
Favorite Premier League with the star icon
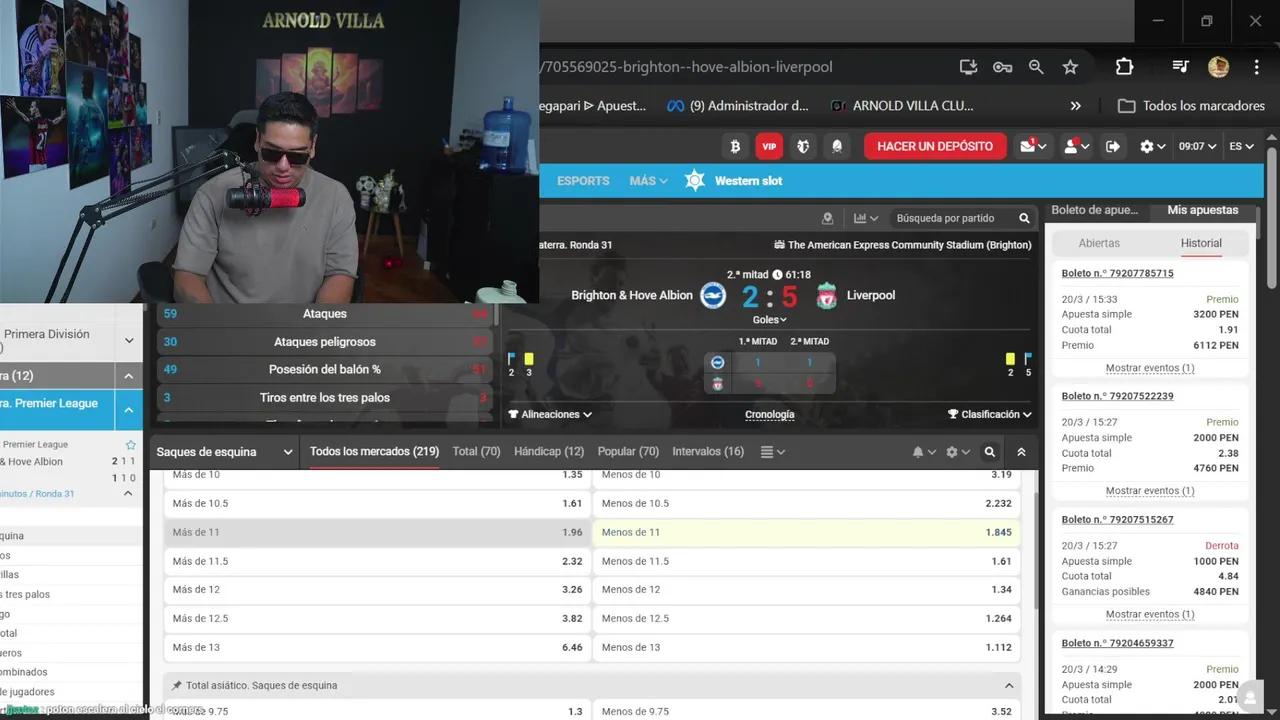pos(130,444)
